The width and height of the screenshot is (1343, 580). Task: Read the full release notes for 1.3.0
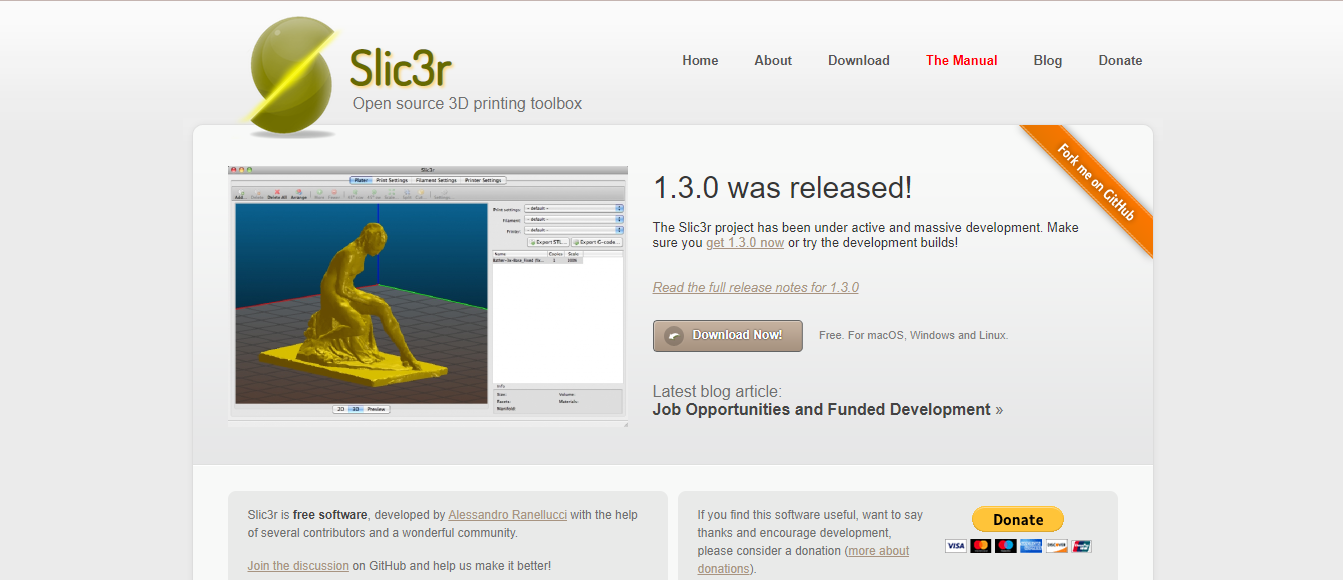tap(756, 287)
